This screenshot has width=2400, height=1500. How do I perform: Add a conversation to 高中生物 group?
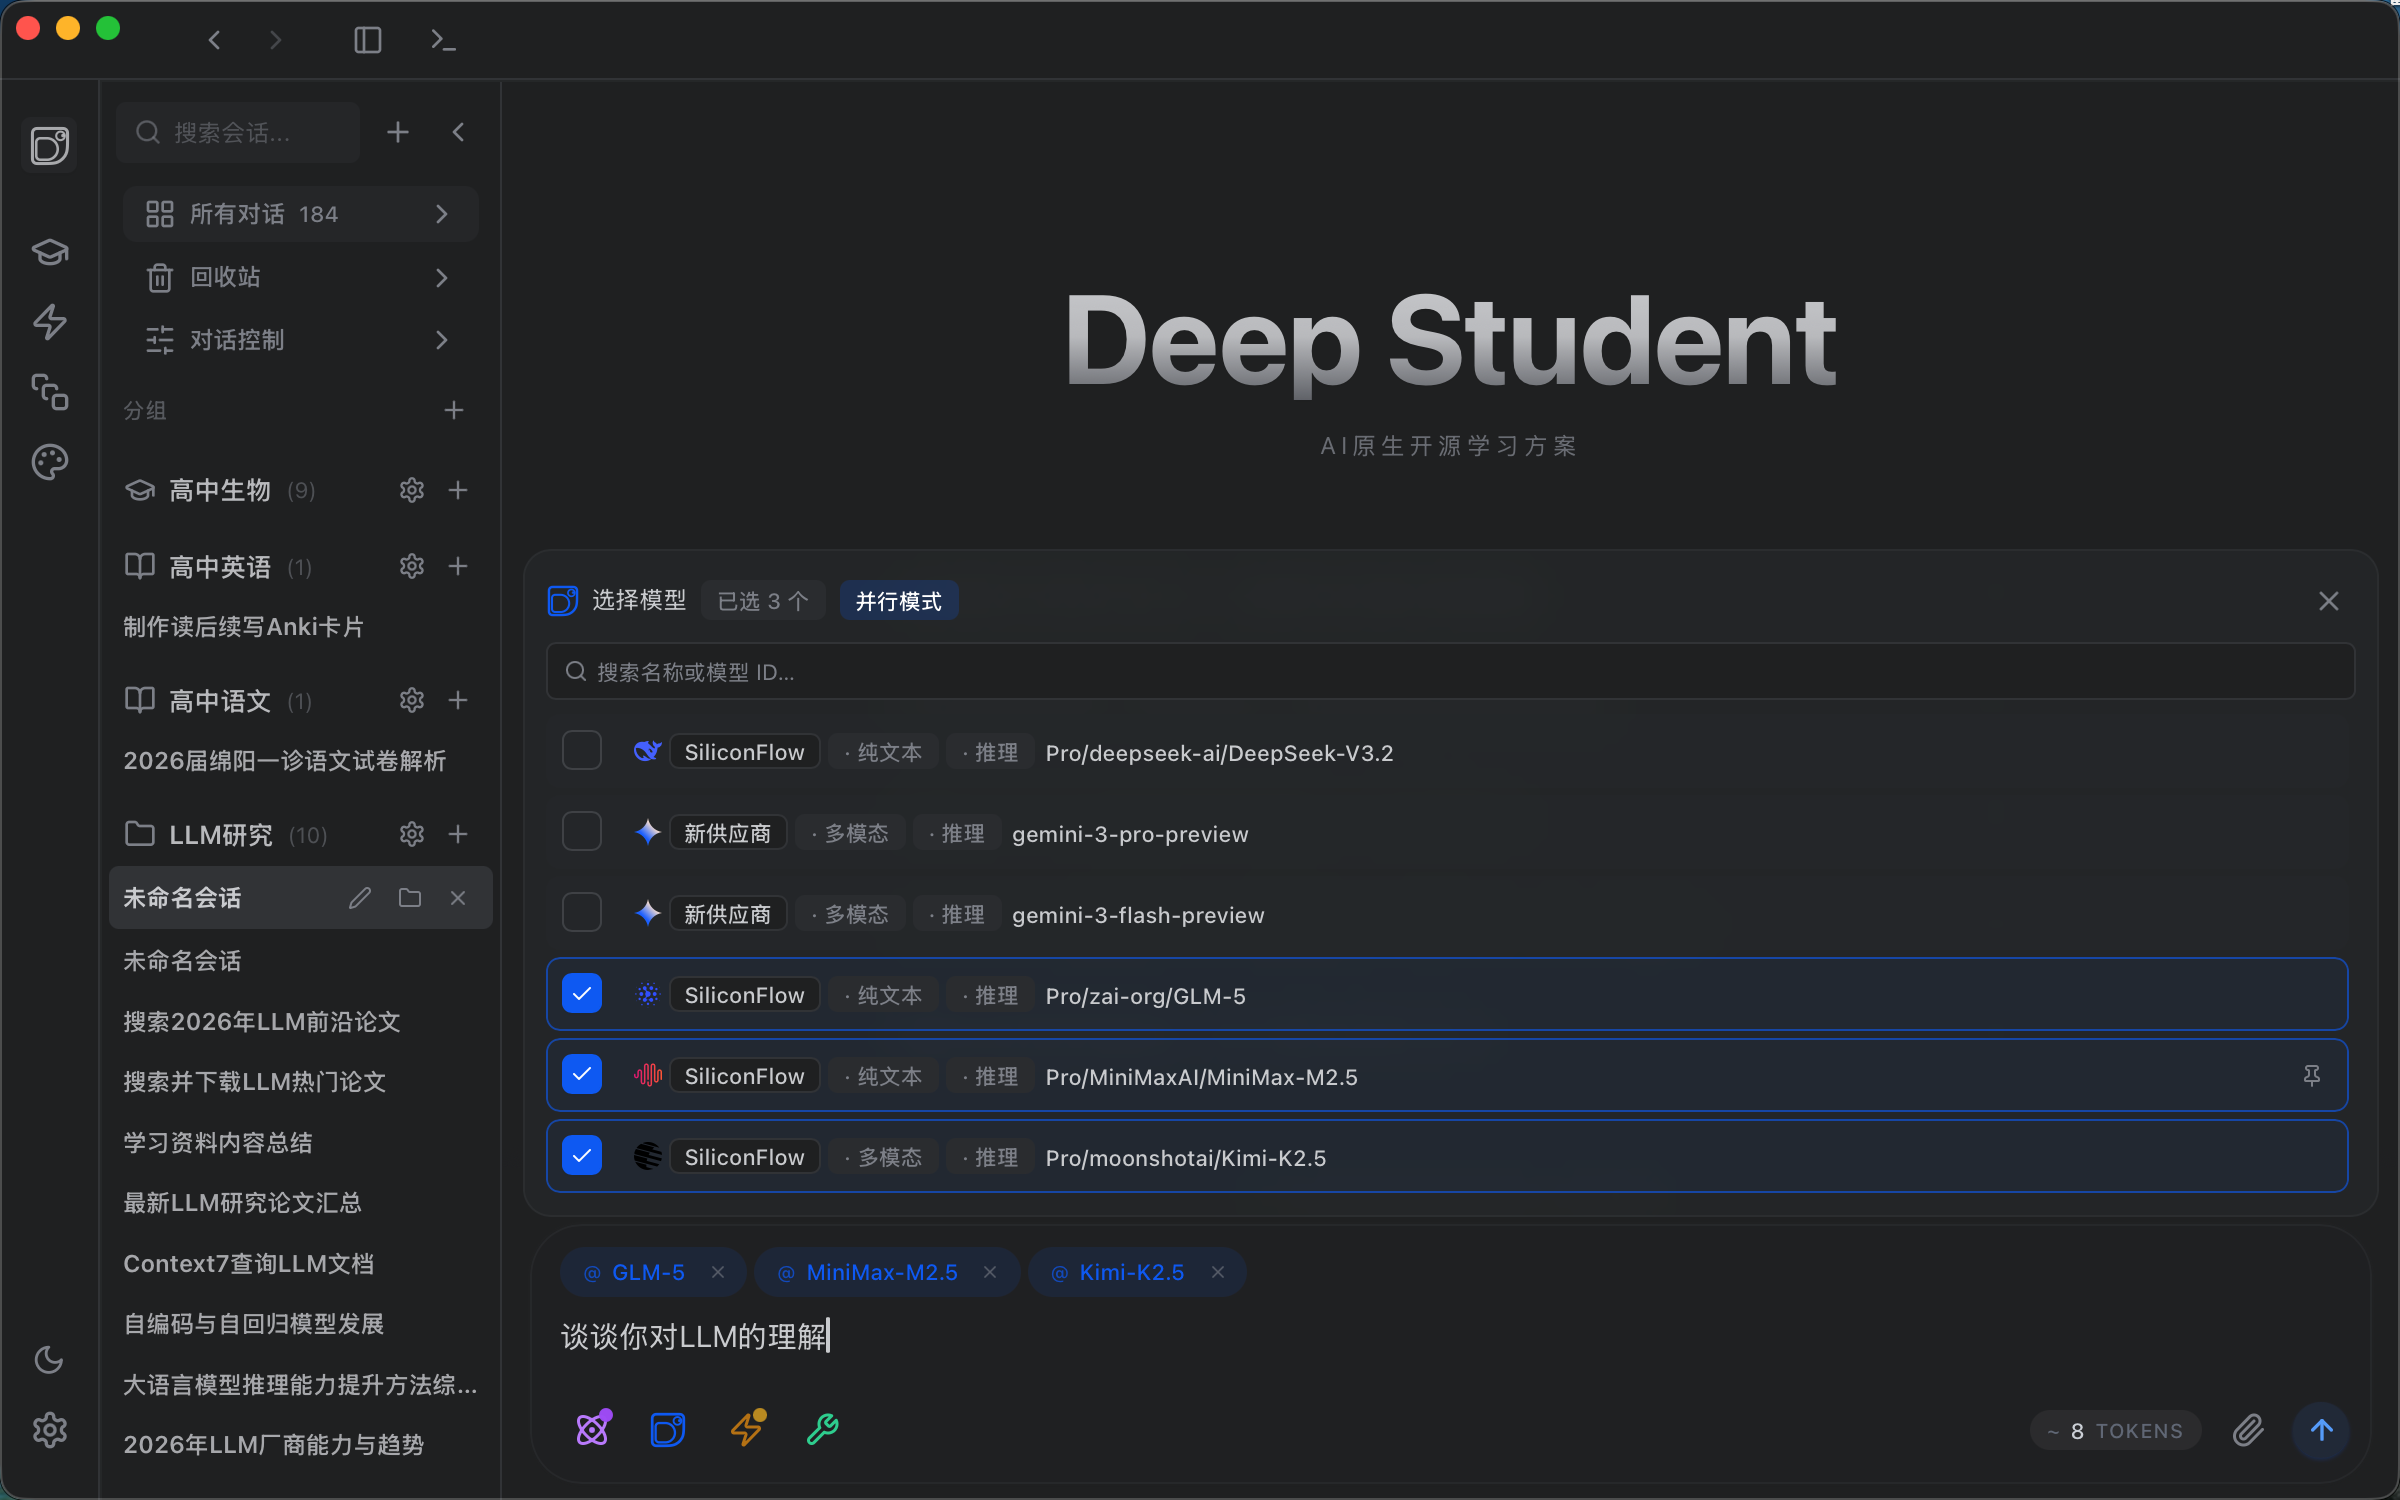click(x=458, y=490)
